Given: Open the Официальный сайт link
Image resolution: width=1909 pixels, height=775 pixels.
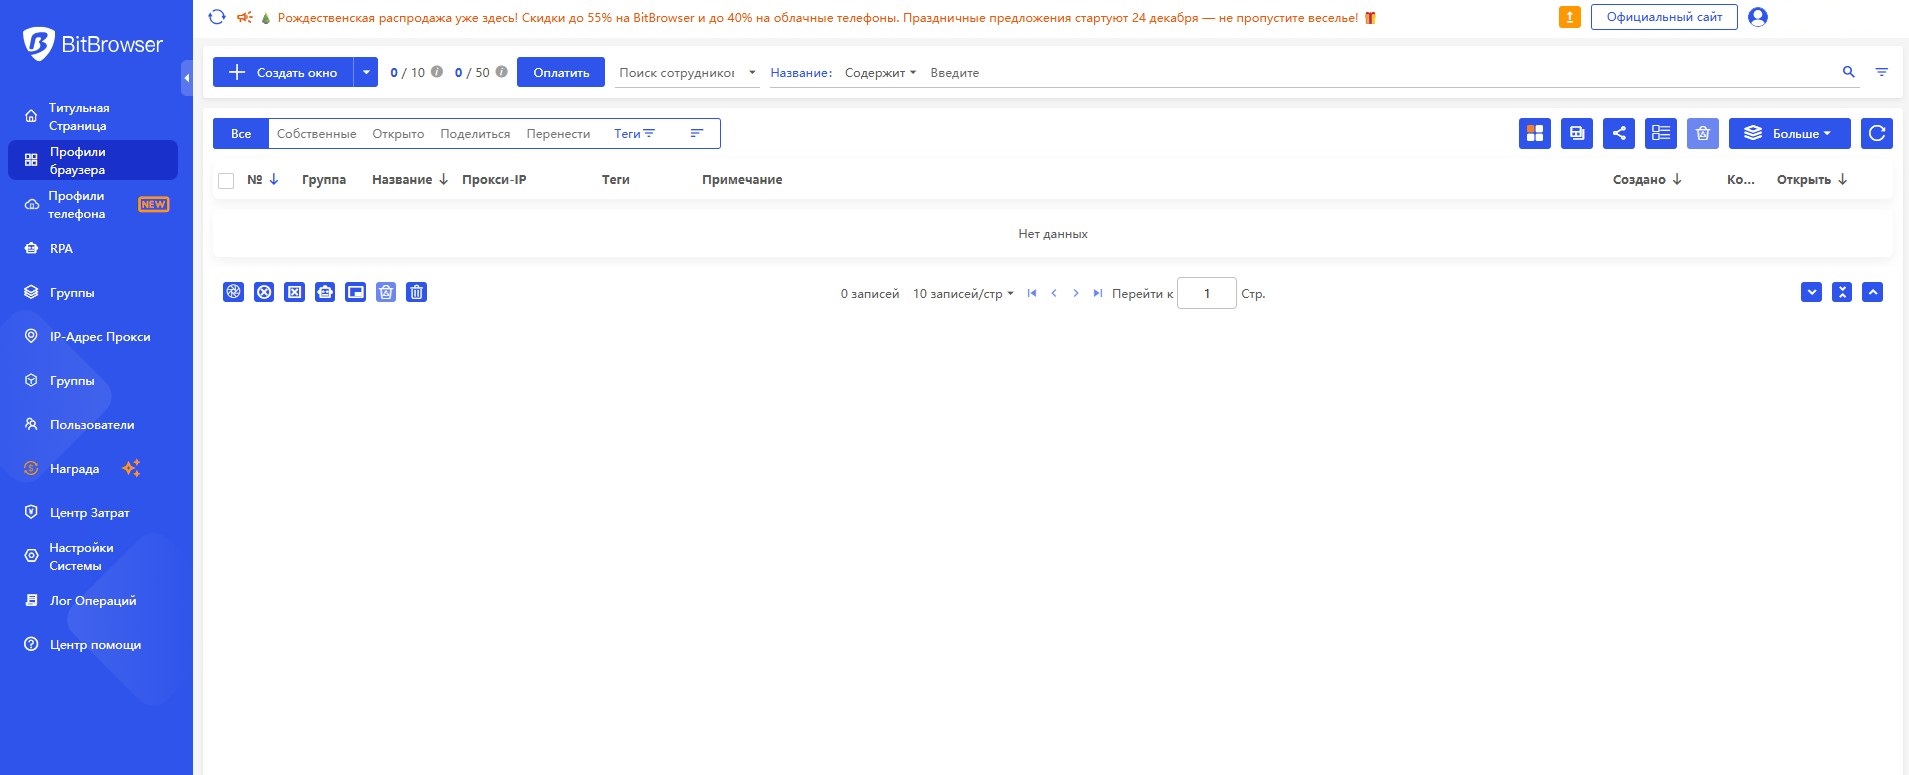Looking at the screenshot, I should [1663, 17].
